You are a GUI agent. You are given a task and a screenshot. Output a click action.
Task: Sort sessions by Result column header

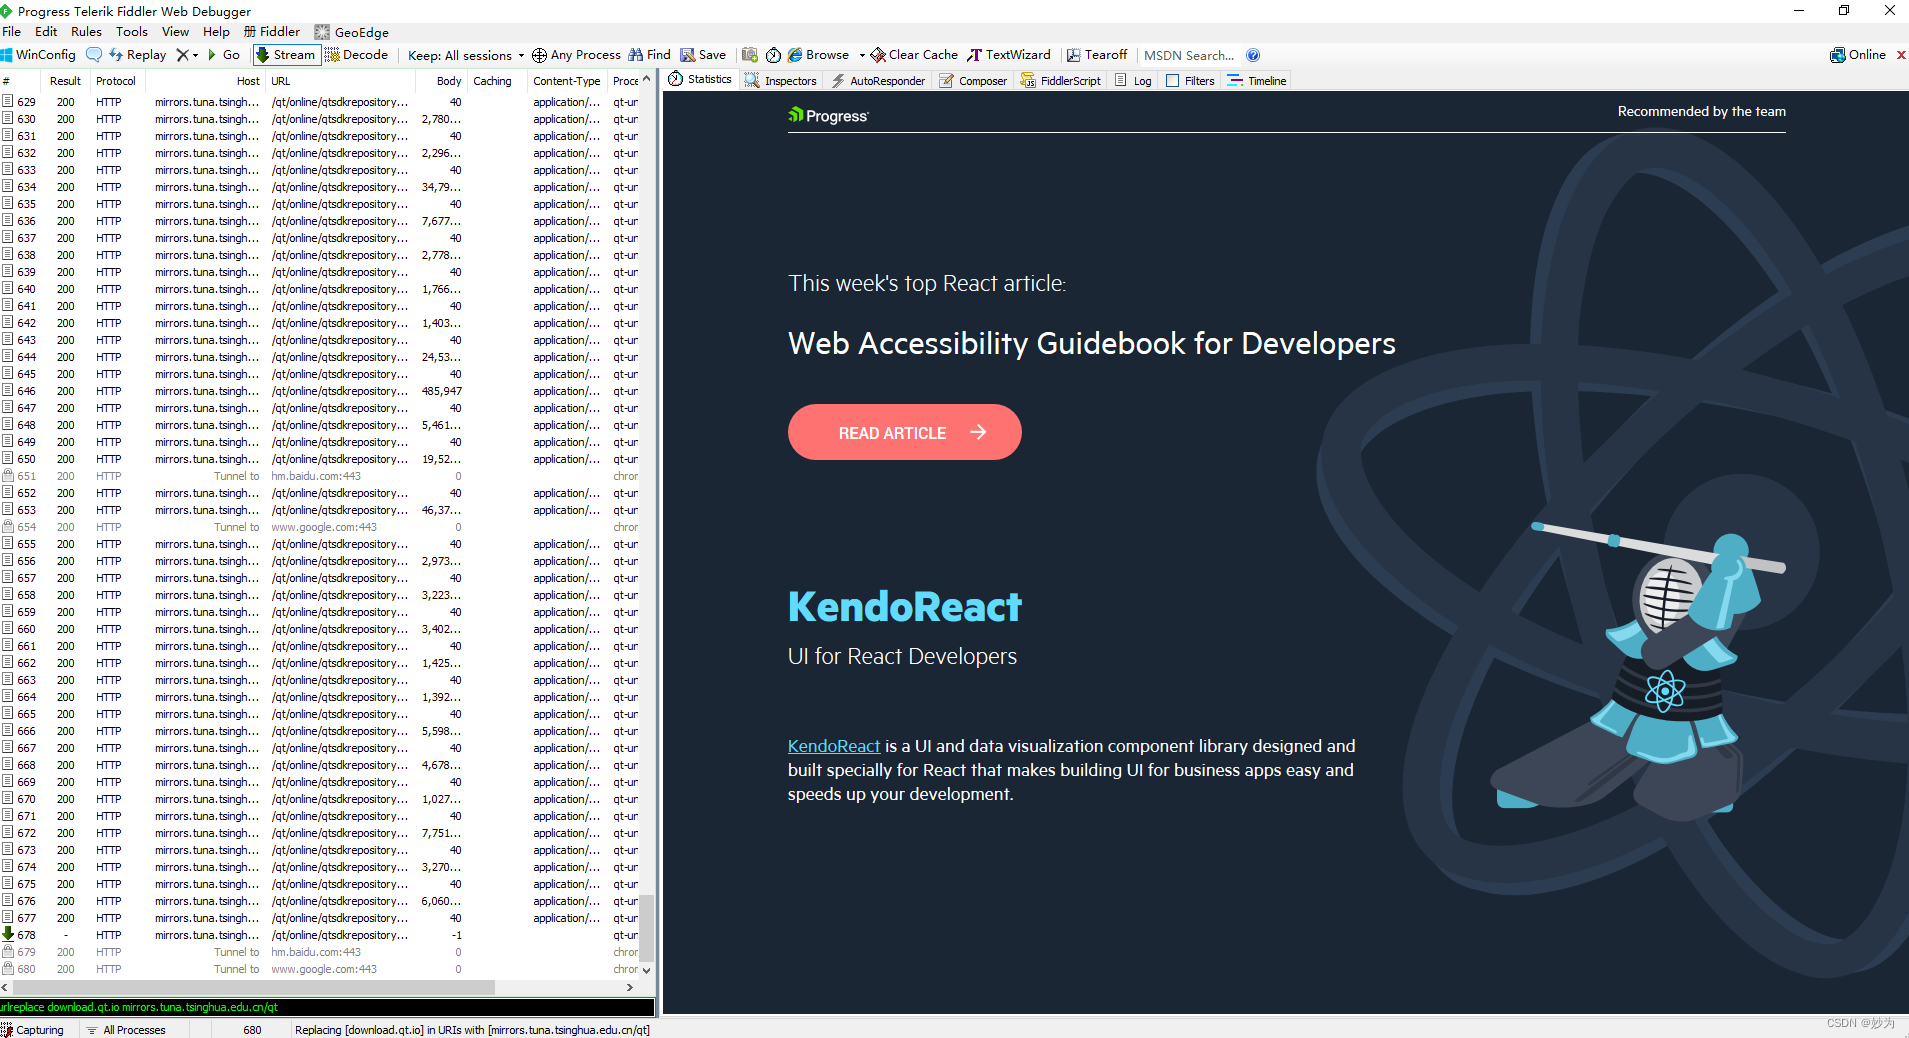pos(65,81)
